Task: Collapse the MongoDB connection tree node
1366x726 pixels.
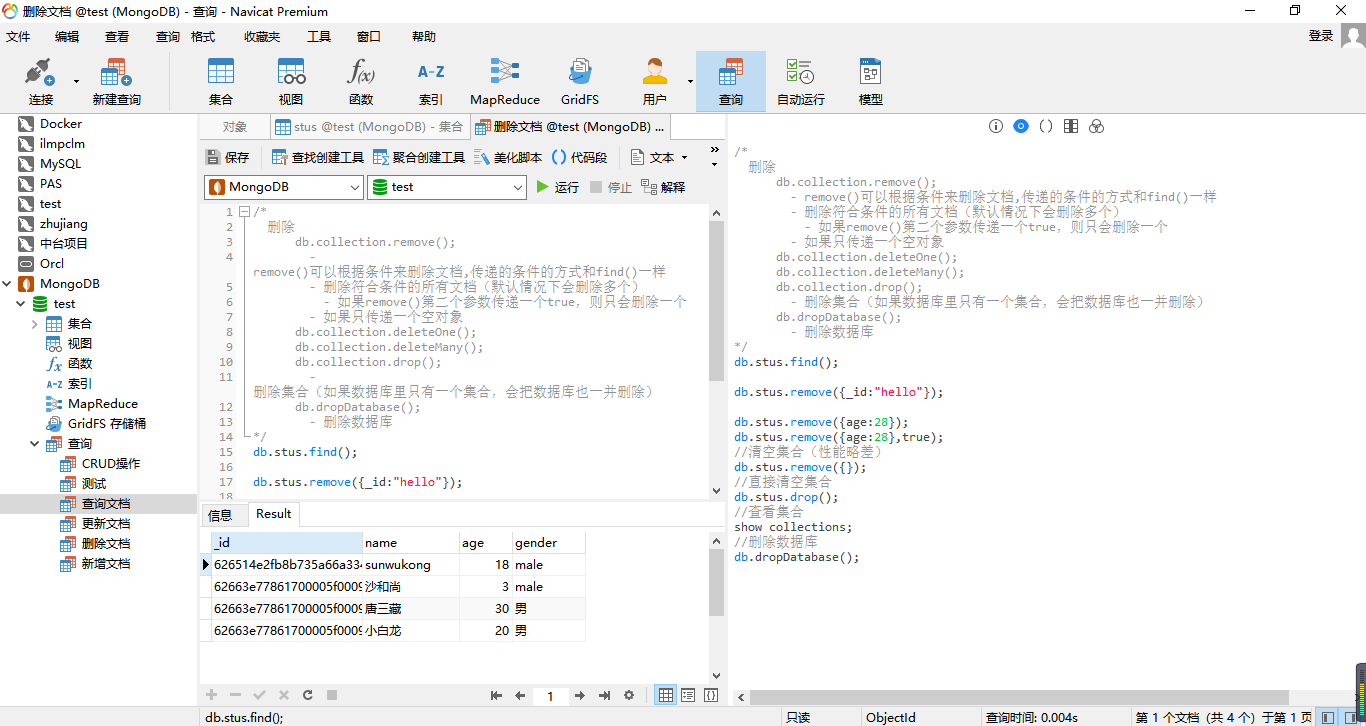Action: pyautogui.click(x=9, y=284)
